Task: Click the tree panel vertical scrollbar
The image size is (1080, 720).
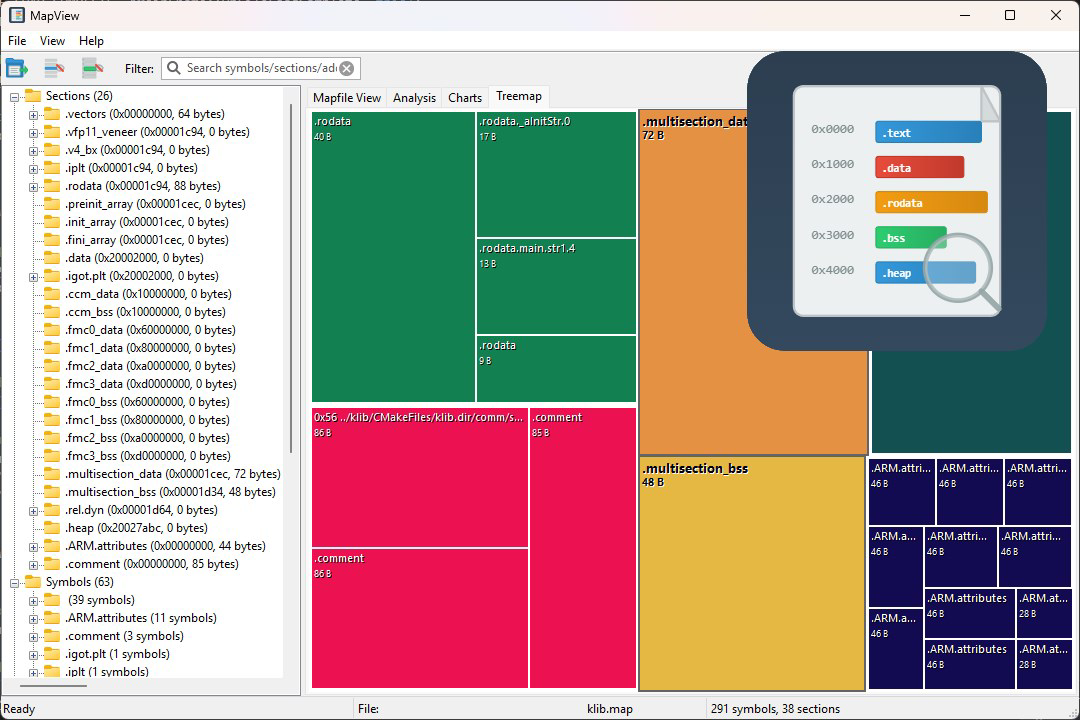Action: click(x=291, y=278)
